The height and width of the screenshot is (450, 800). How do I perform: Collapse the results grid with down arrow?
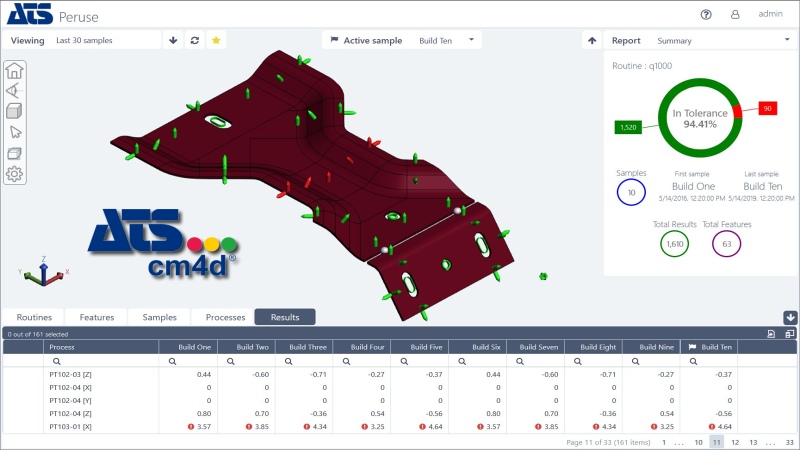click(790, 317)
